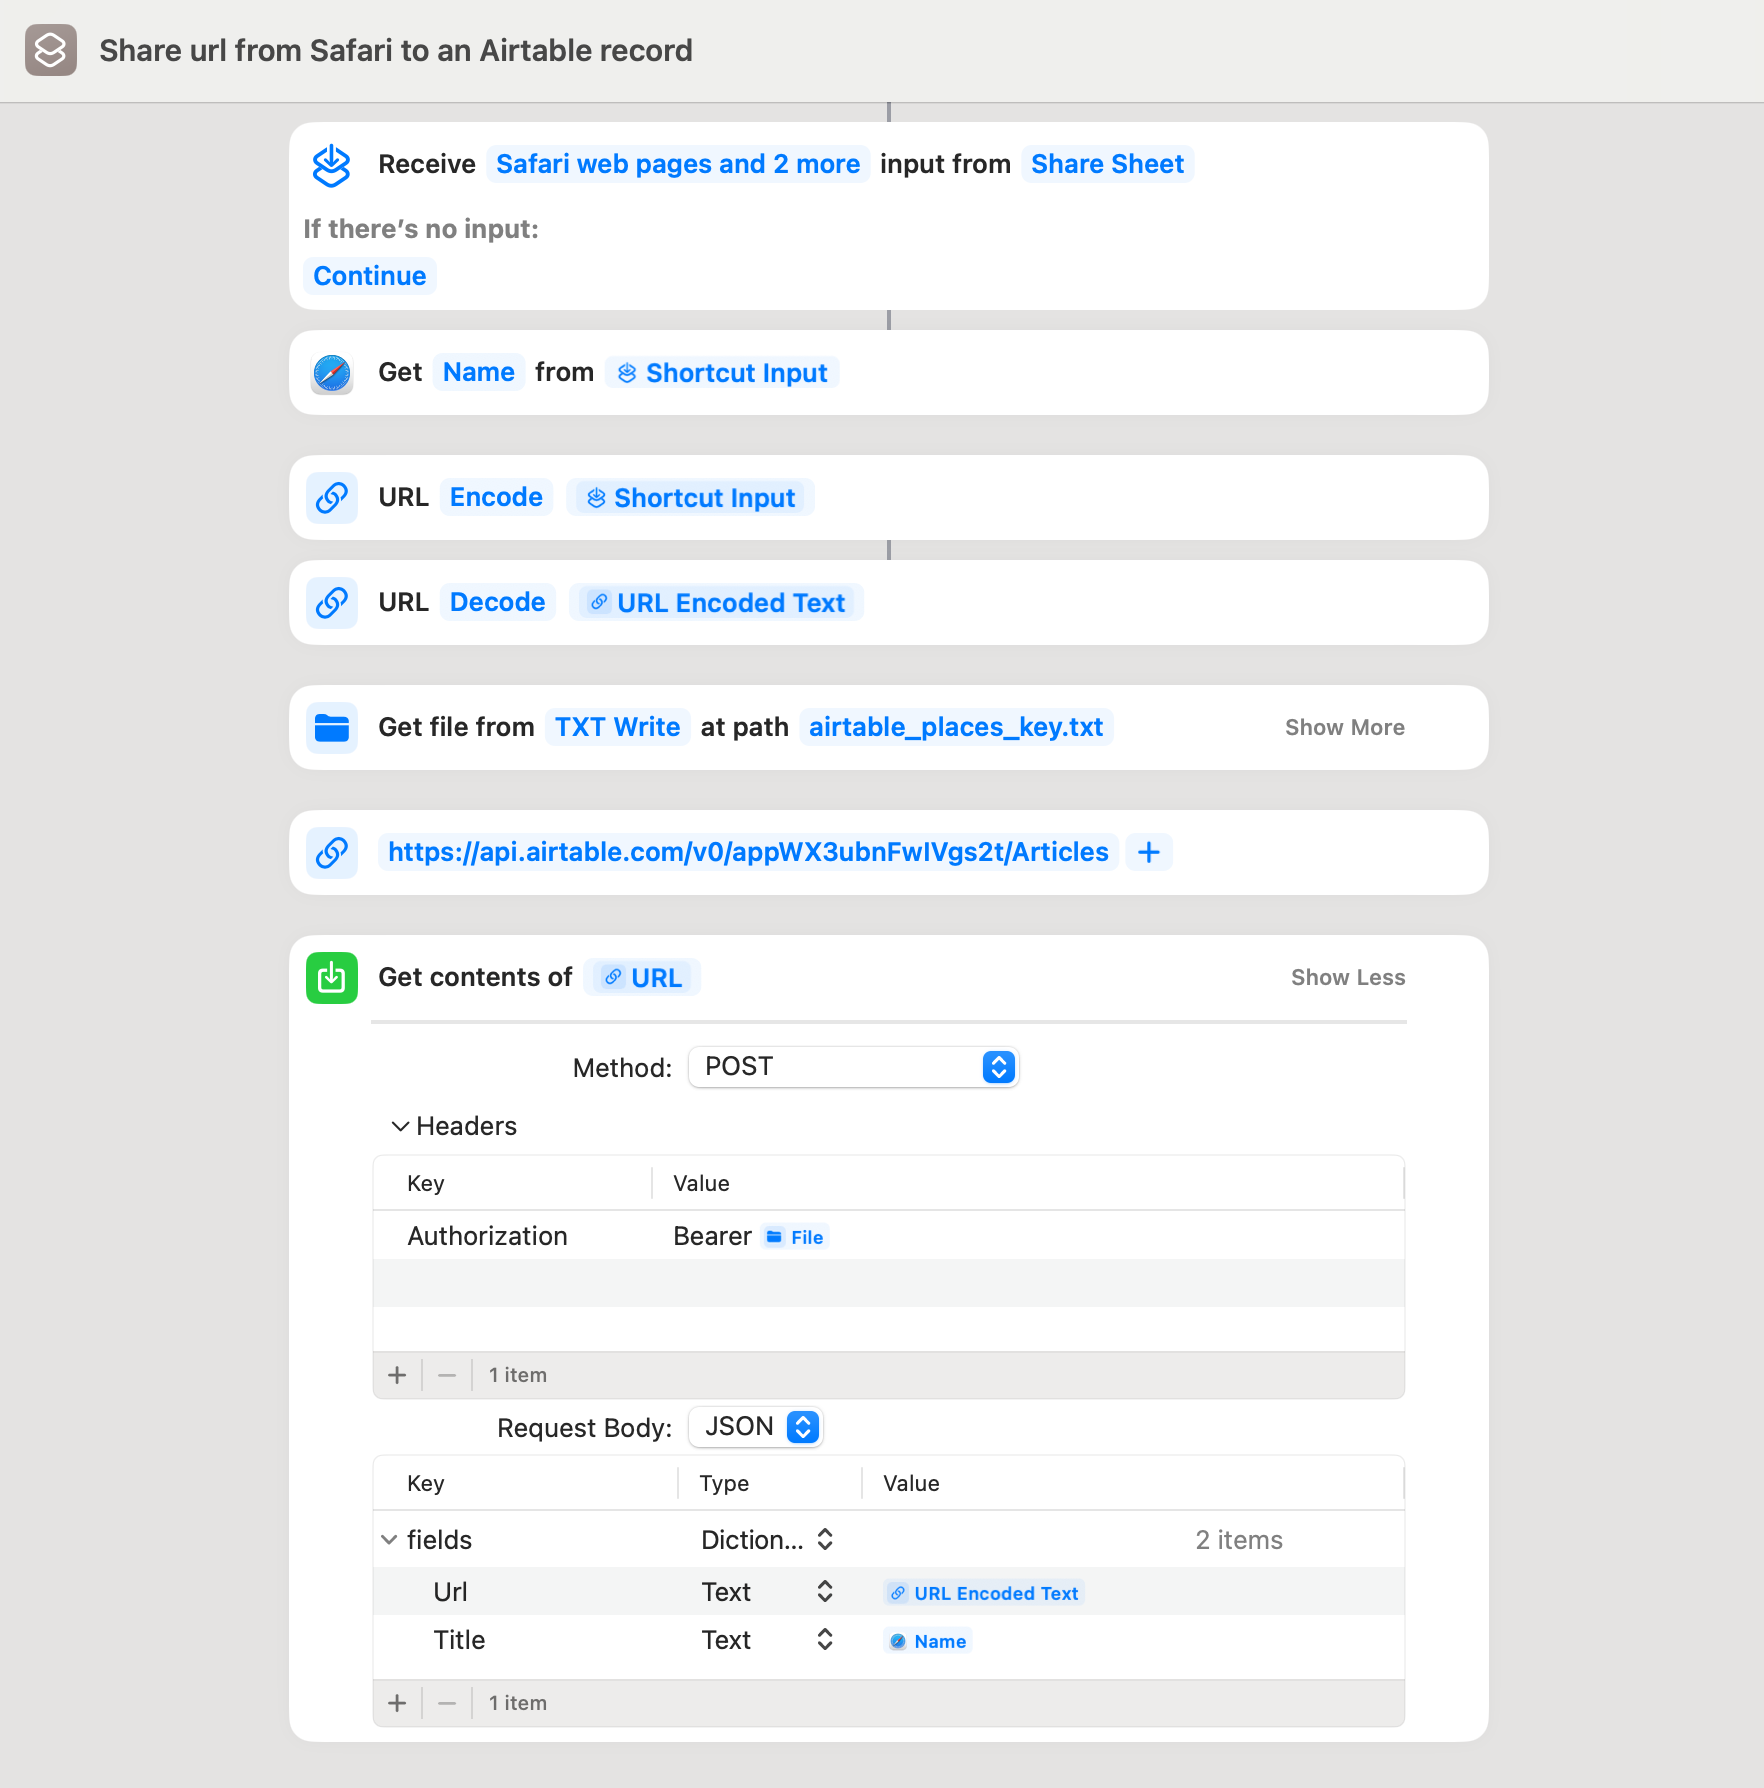Select the 'Url' key cell
Image resolution: width=1764 pixels, height=1788 pixels.
click(x=451, y=1592)
